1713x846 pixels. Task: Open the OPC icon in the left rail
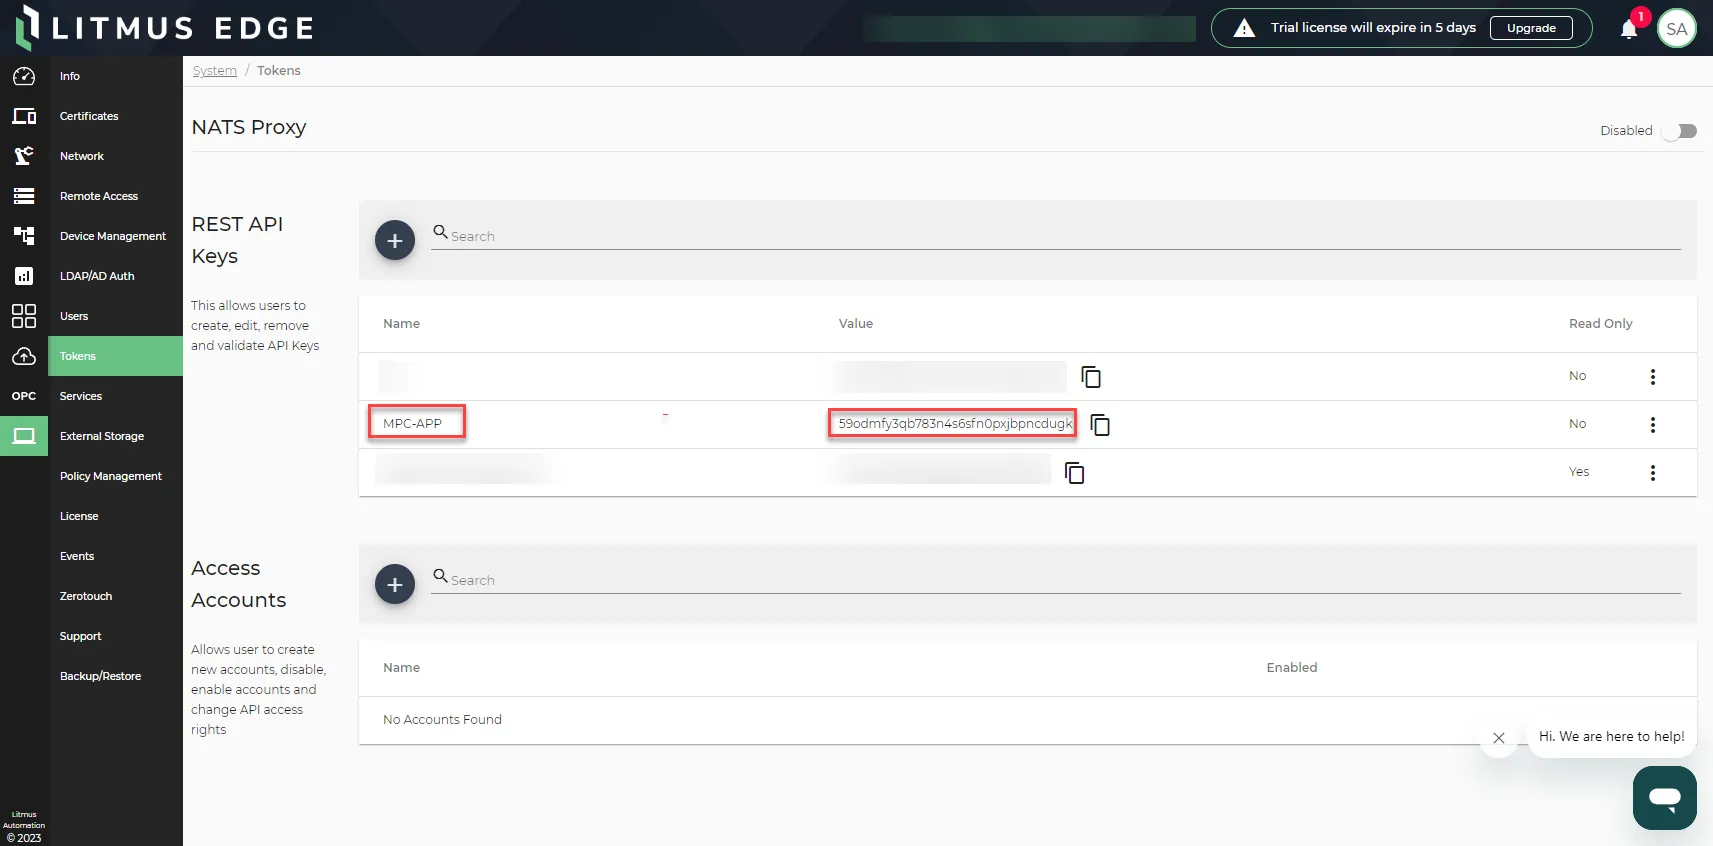click(24, 396)
